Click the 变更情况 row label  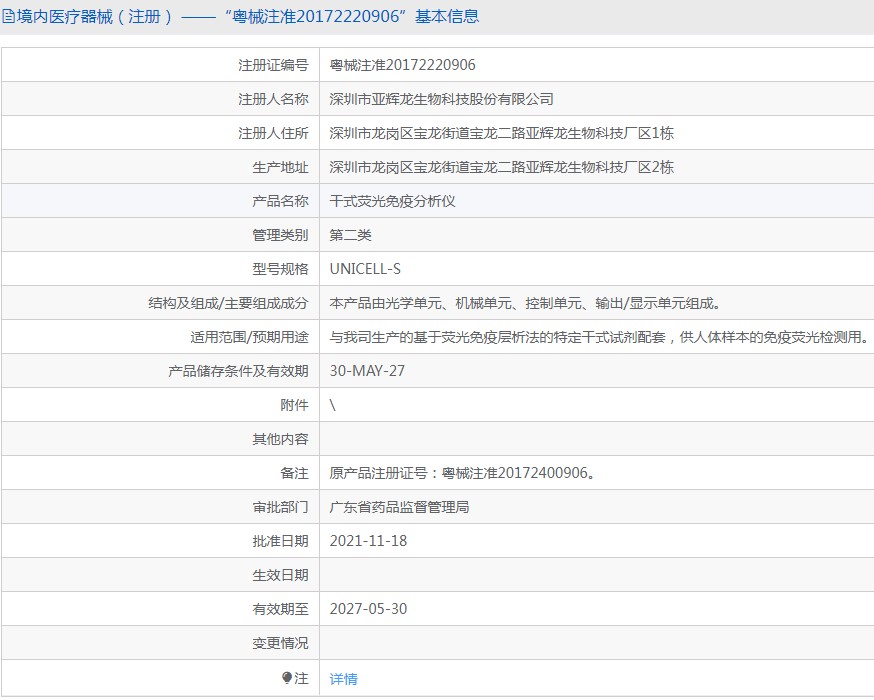280,643
